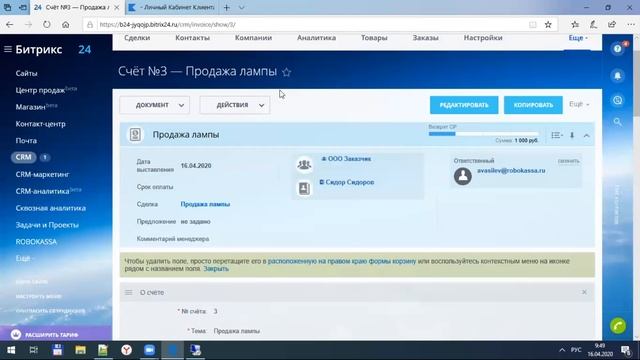Go to browser home page

(66, 24)
